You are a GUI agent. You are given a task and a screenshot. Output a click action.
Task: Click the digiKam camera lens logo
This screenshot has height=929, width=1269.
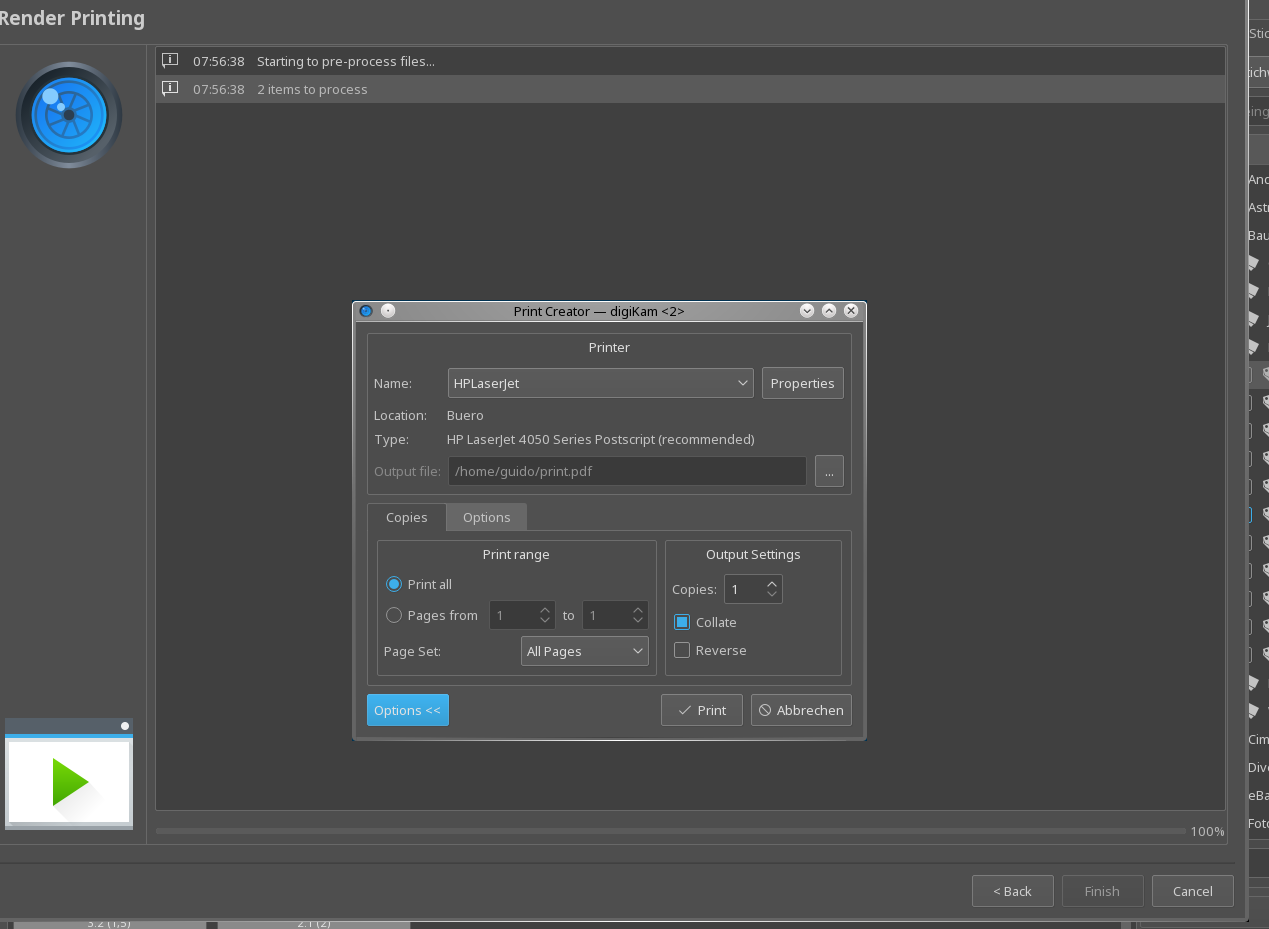69,115
